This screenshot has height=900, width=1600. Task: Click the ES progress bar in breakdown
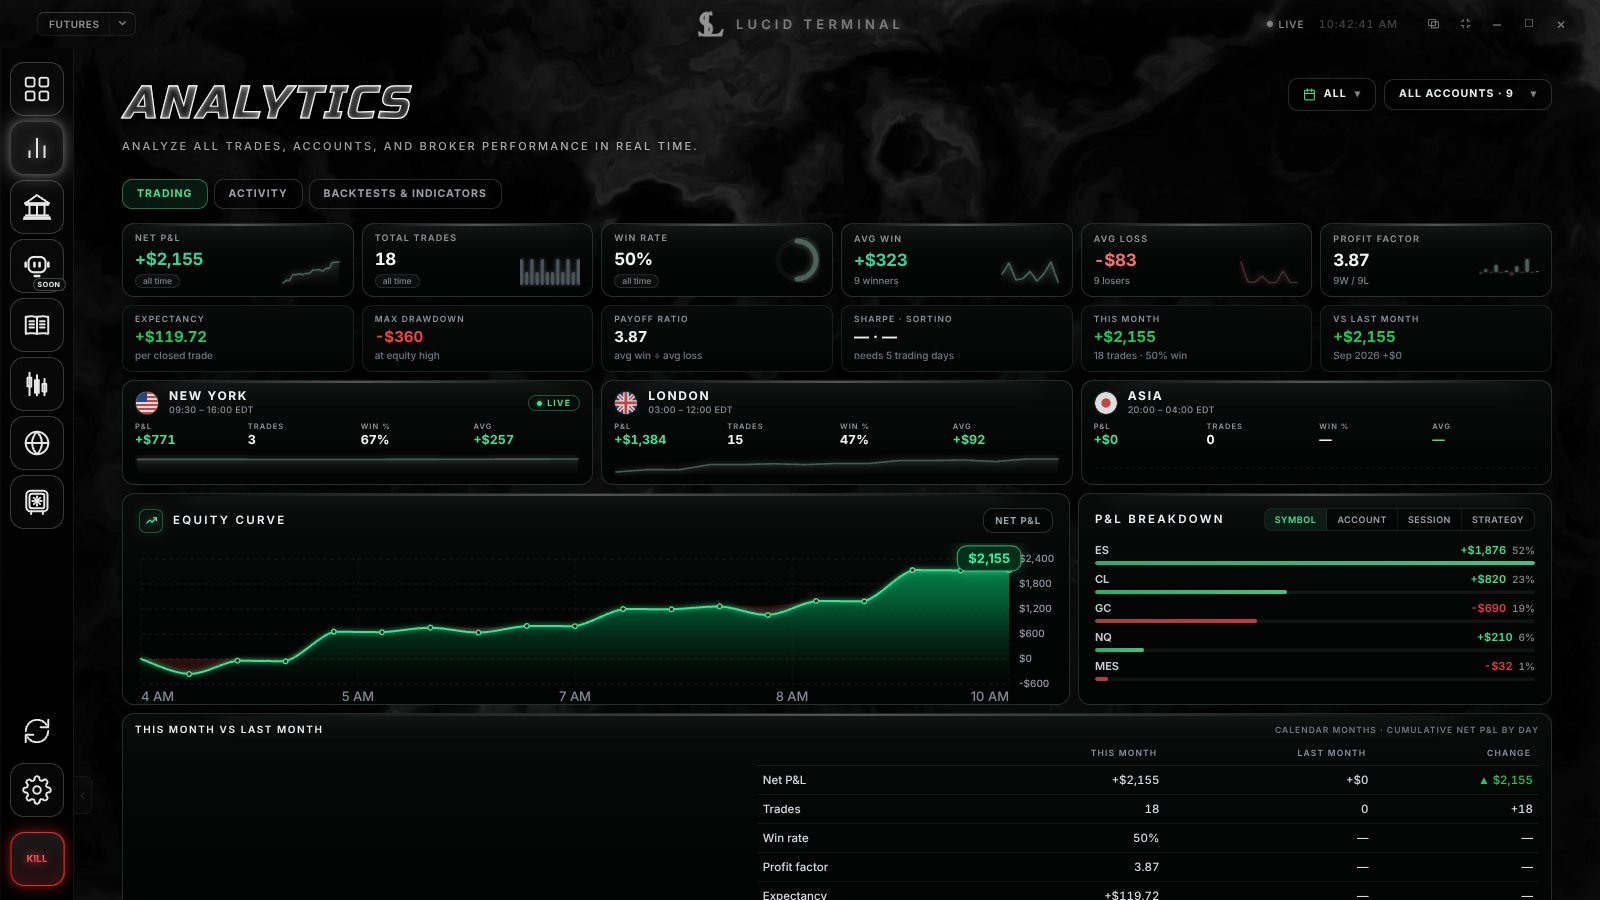pos(1315,563)
